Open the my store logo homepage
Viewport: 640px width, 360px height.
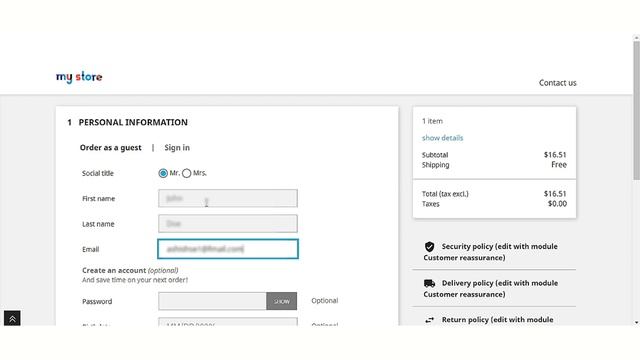(x=79, y=77)
